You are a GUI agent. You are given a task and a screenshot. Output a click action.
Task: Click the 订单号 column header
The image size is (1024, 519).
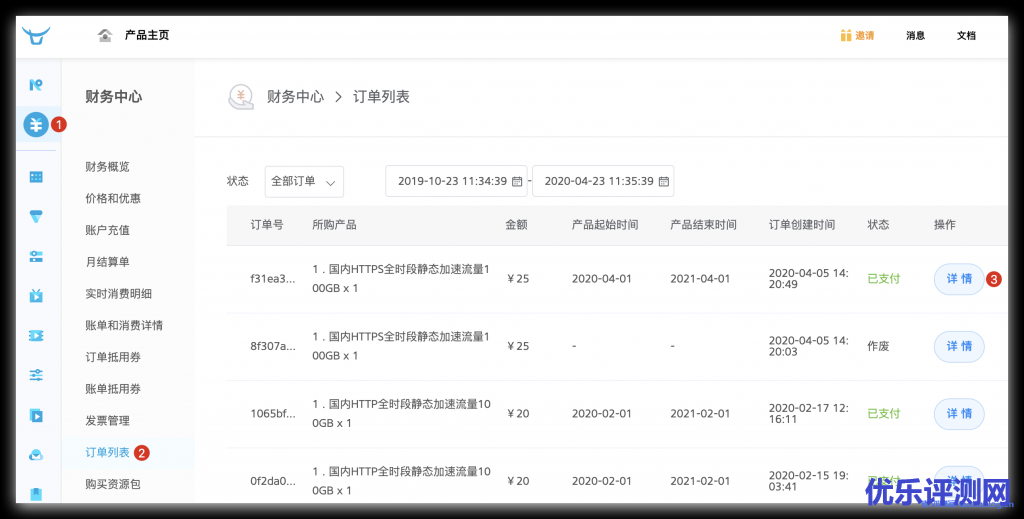267,225
